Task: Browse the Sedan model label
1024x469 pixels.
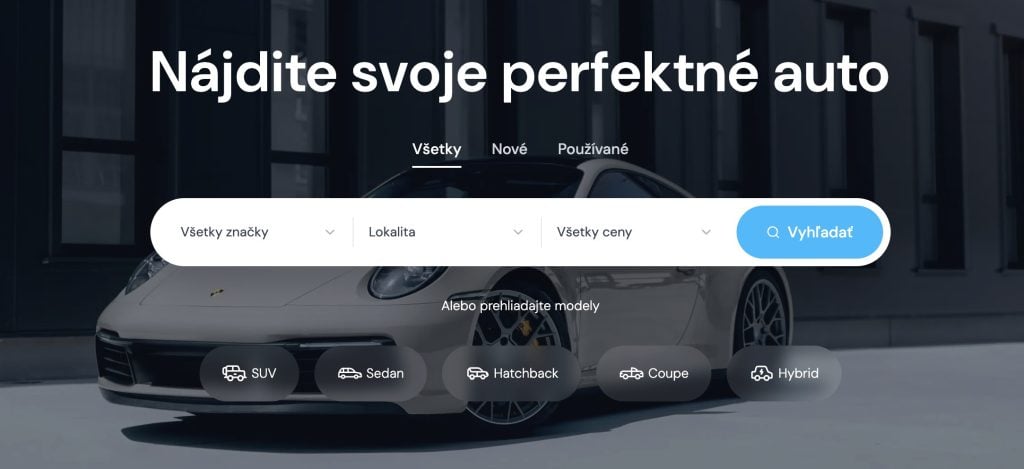Action: [385, 374]
